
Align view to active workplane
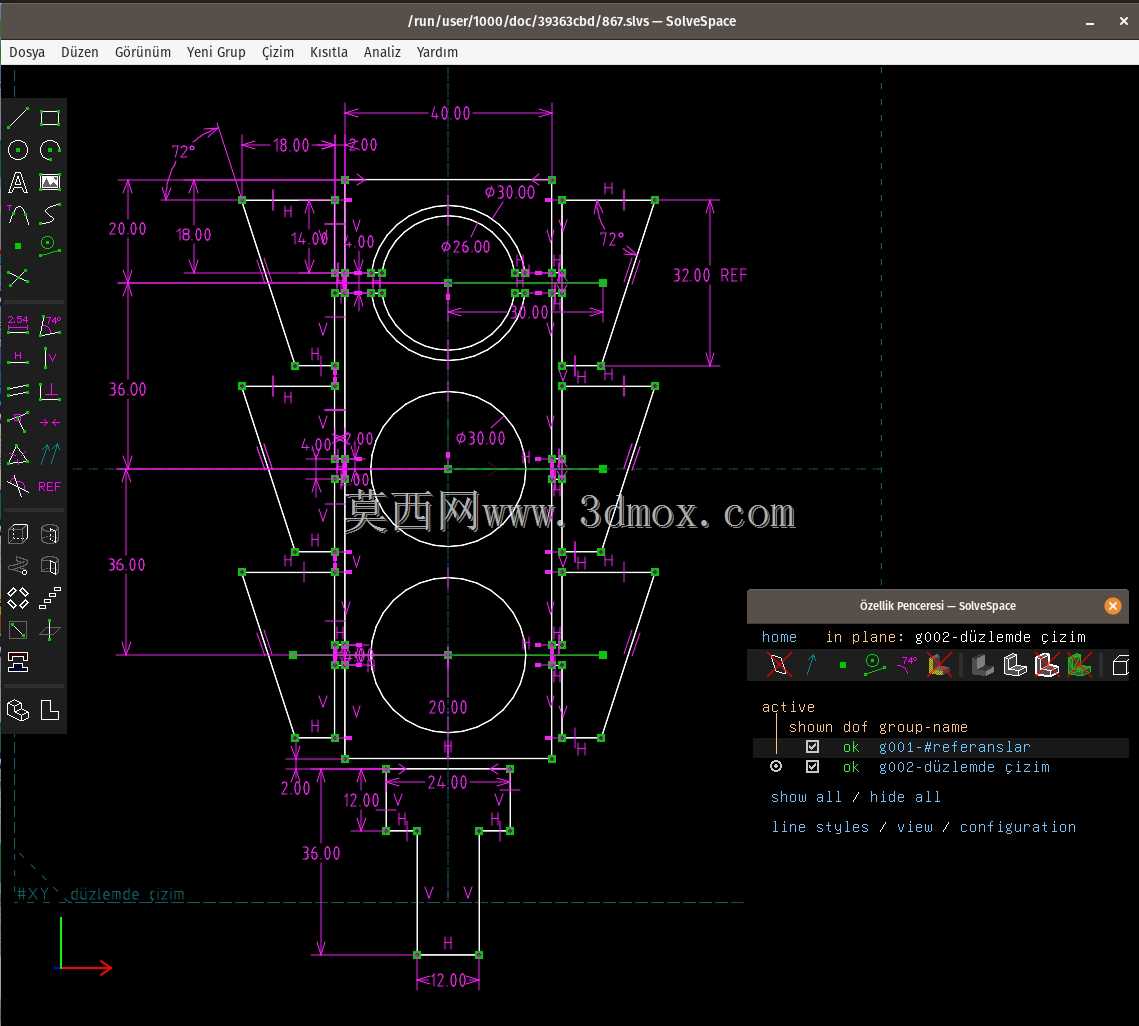pyautogui.click(x=50, y=710)
